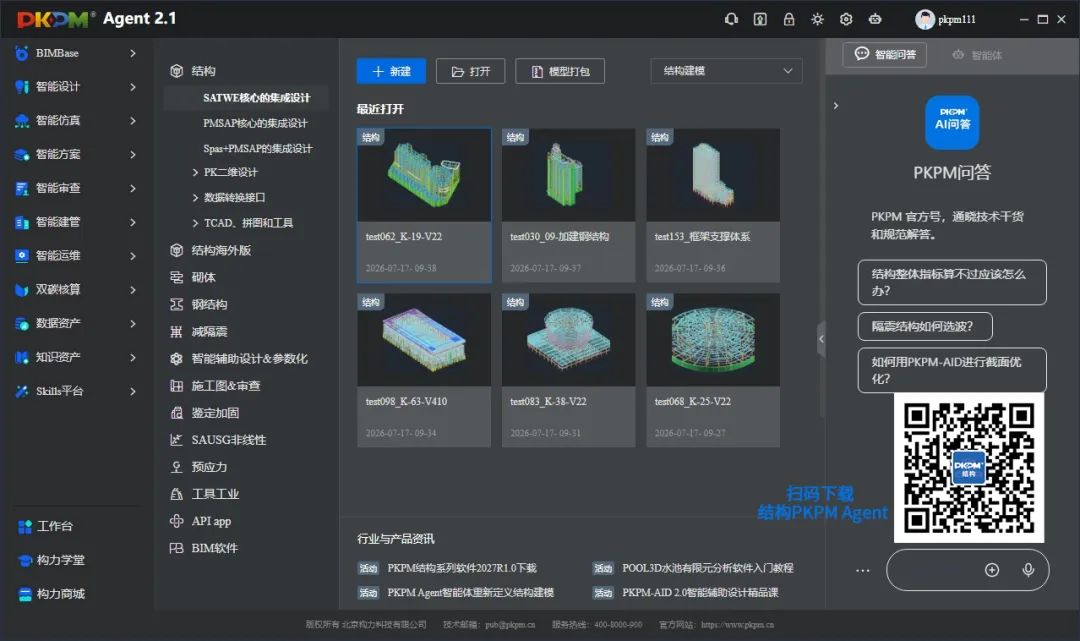Click 新建 button
The height and width of the screenshot is (641, 1080).
tap(391, 71)
